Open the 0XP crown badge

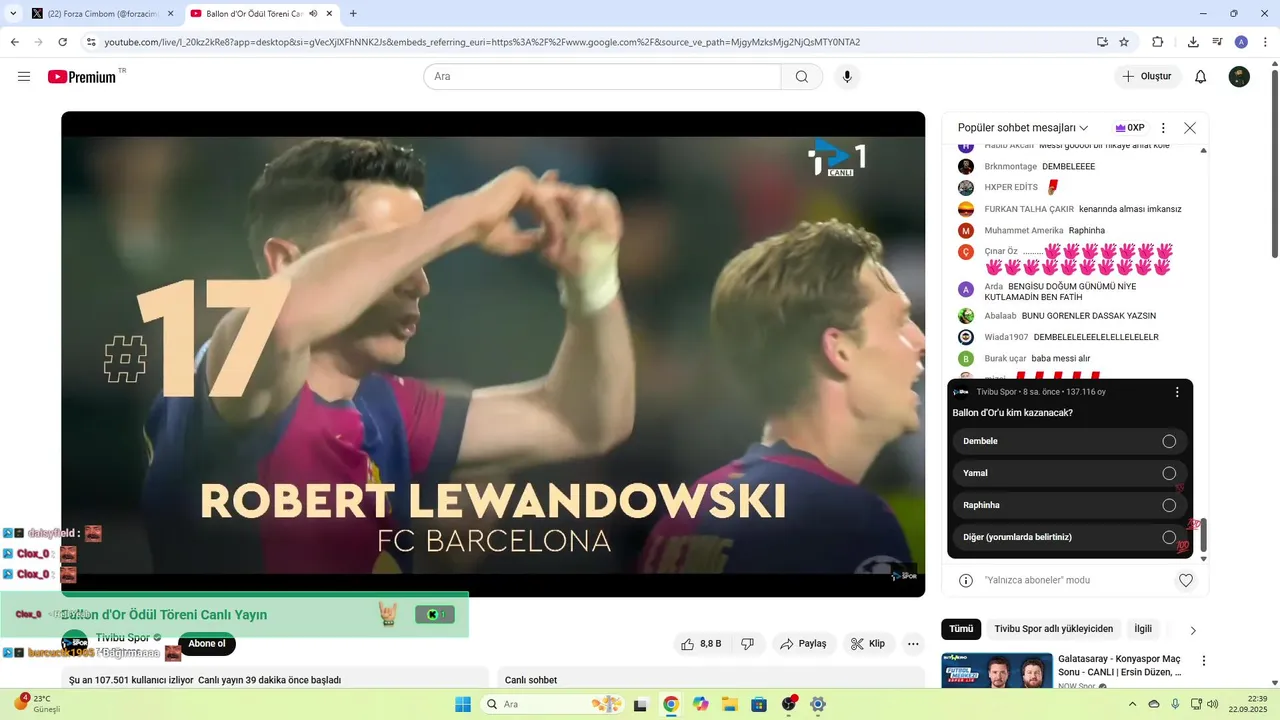[x=1130, y=128]
